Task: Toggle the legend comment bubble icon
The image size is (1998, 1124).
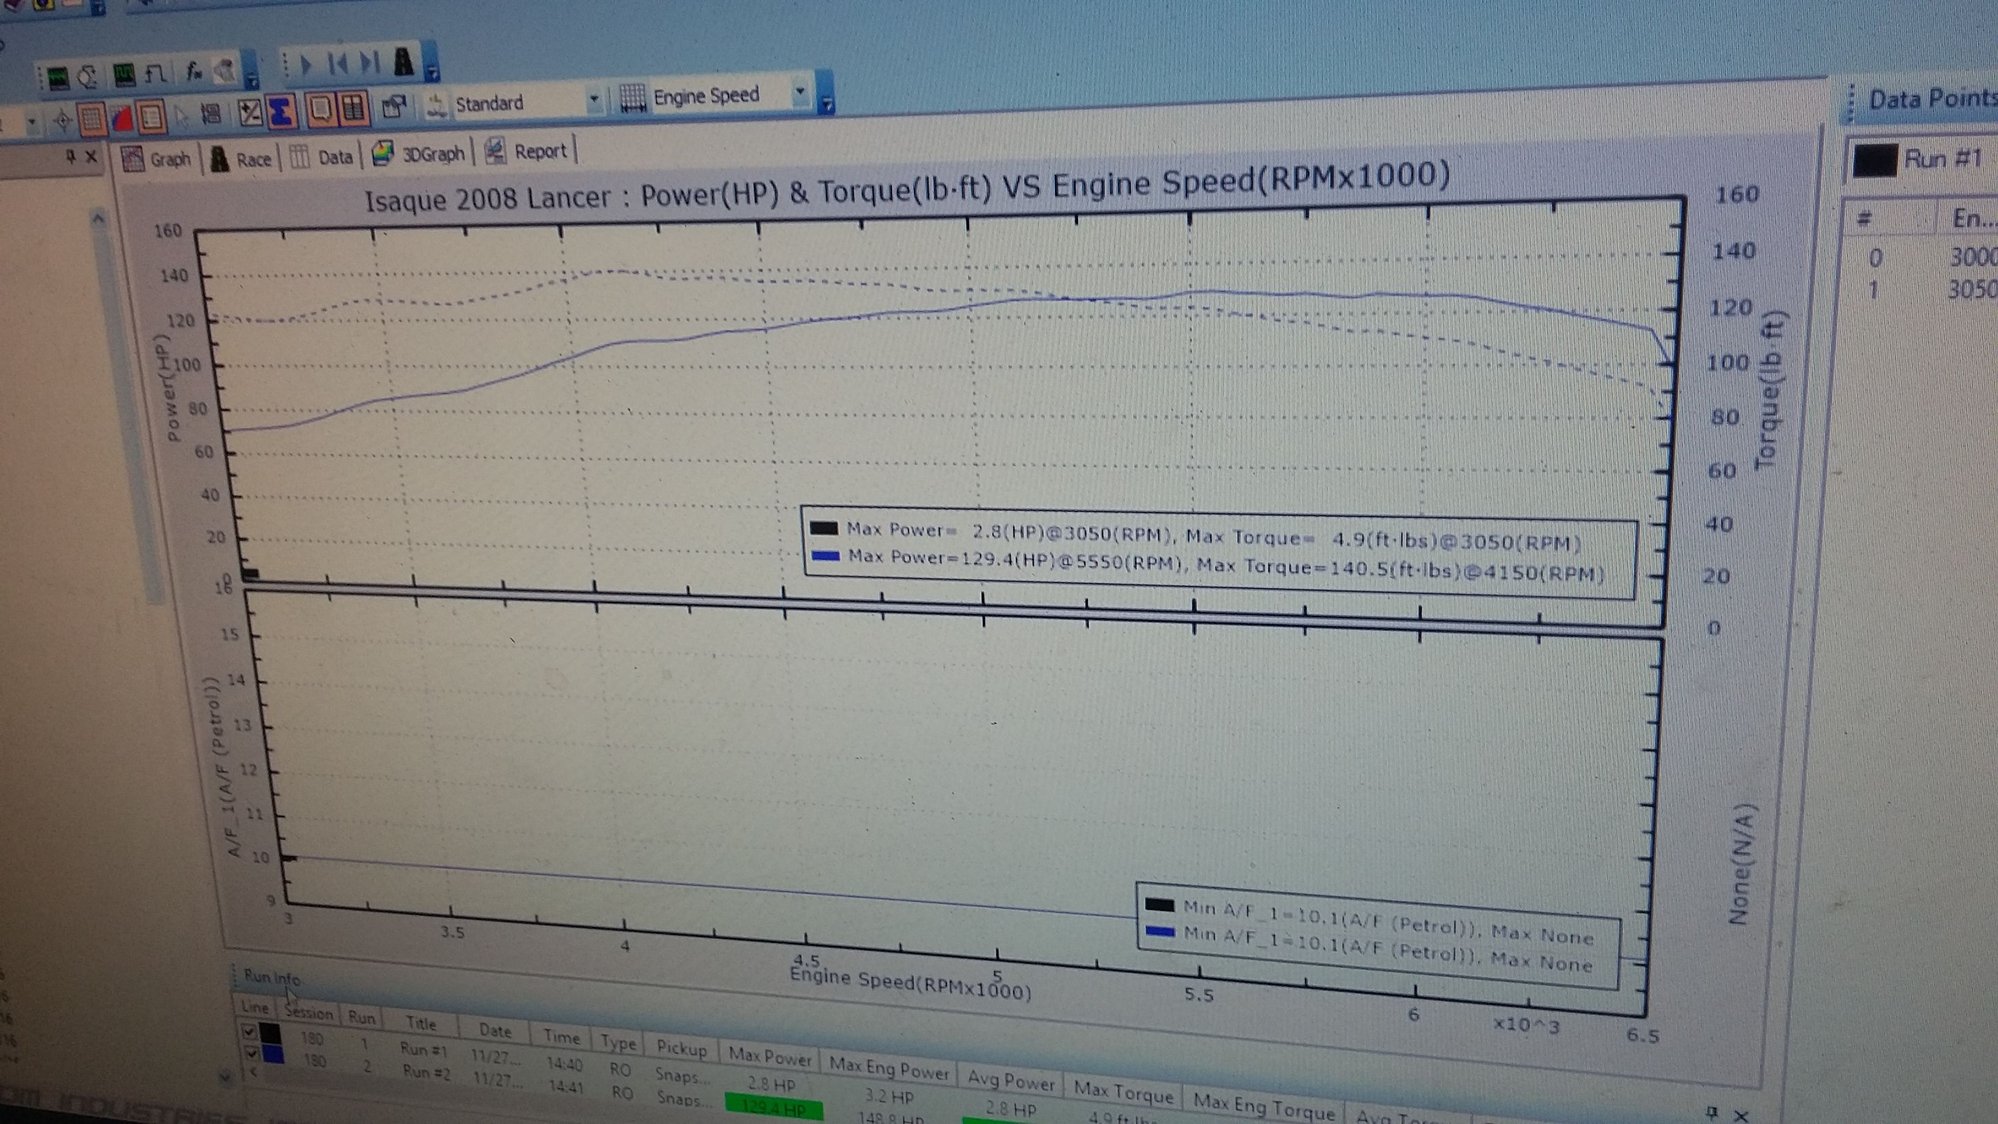Action: (320, 109)
